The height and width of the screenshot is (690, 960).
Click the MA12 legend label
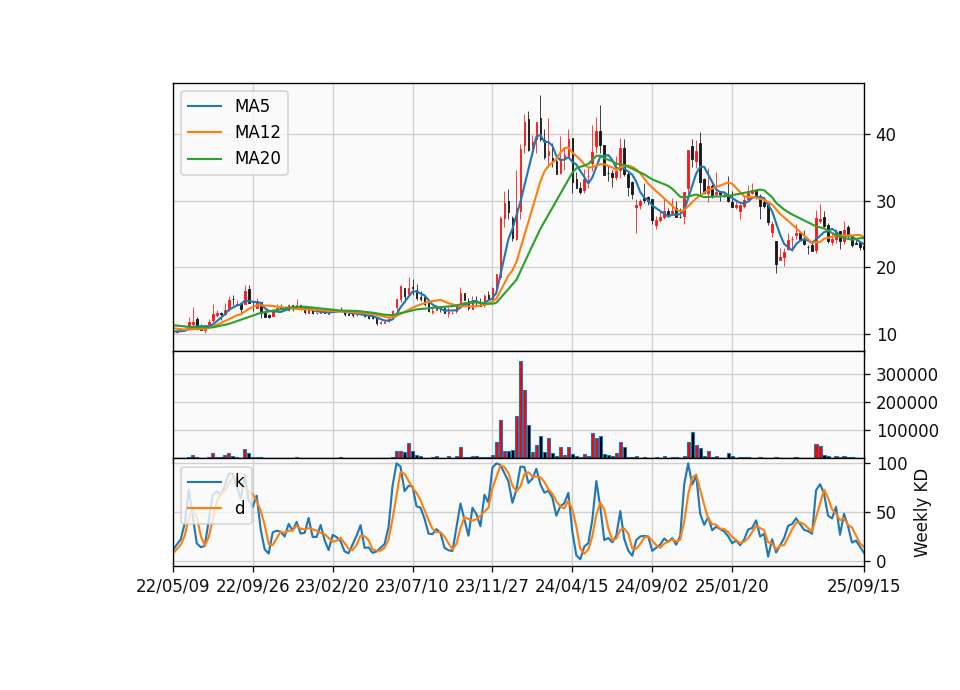point(257,132)
